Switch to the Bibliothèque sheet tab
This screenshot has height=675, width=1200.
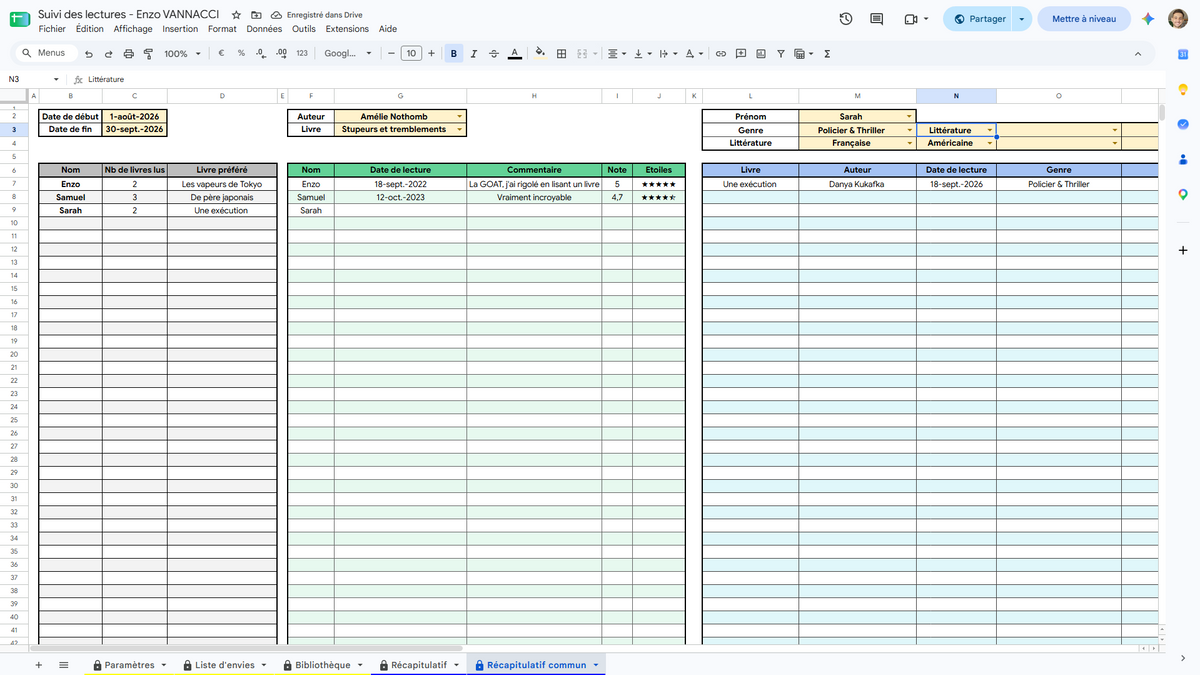[x=321, y=665]
